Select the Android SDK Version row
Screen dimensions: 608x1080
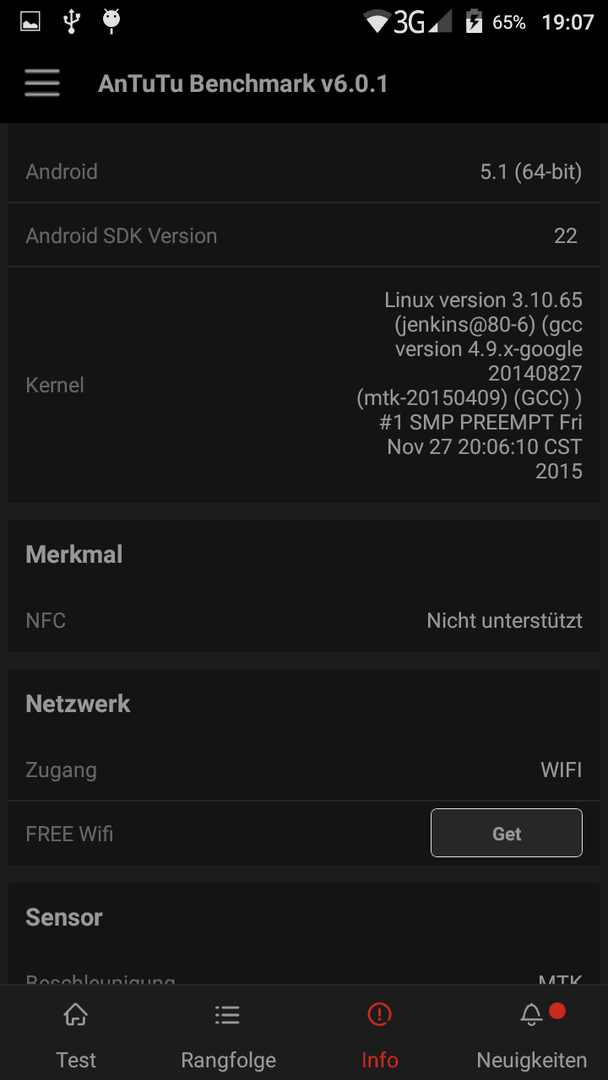click(x=304, y=236)
